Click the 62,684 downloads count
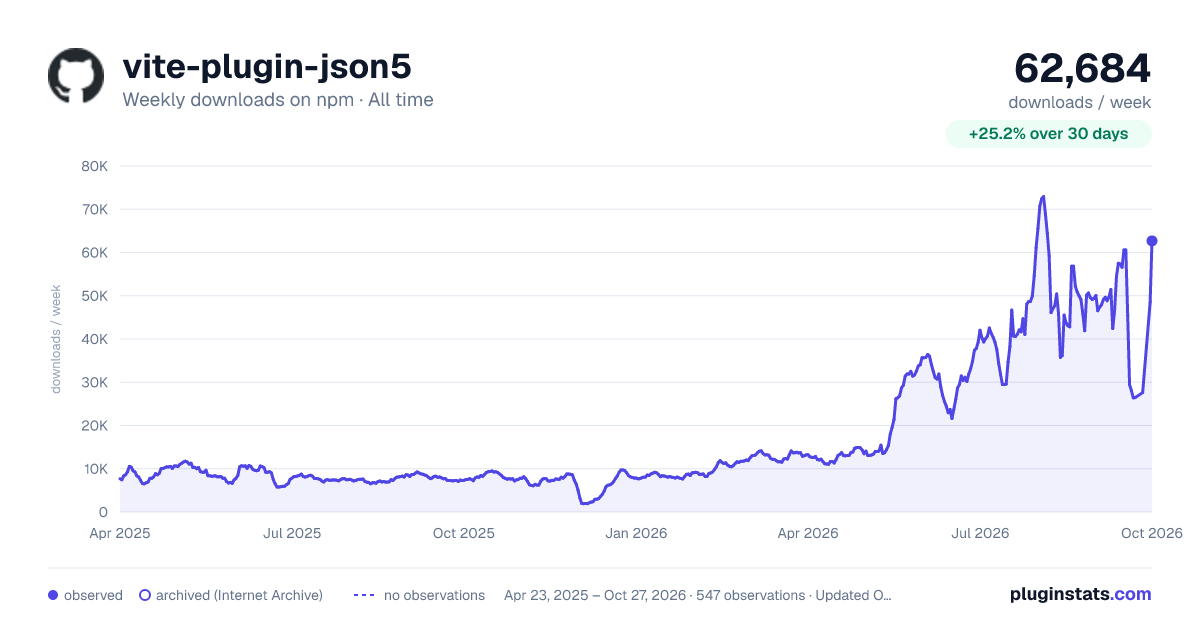This screenshot has height=630, width=1200. (1082, 68)
